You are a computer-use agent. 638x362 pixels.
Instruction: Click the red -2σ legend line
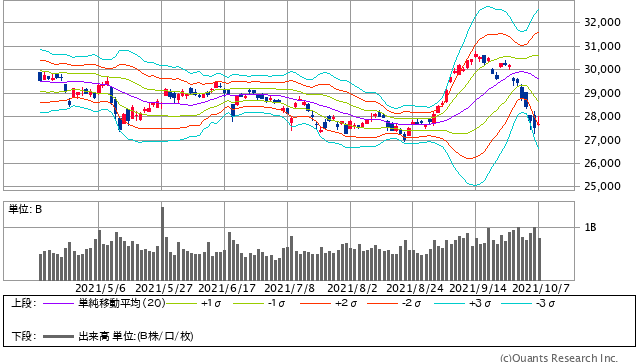(x=382, y=303)
